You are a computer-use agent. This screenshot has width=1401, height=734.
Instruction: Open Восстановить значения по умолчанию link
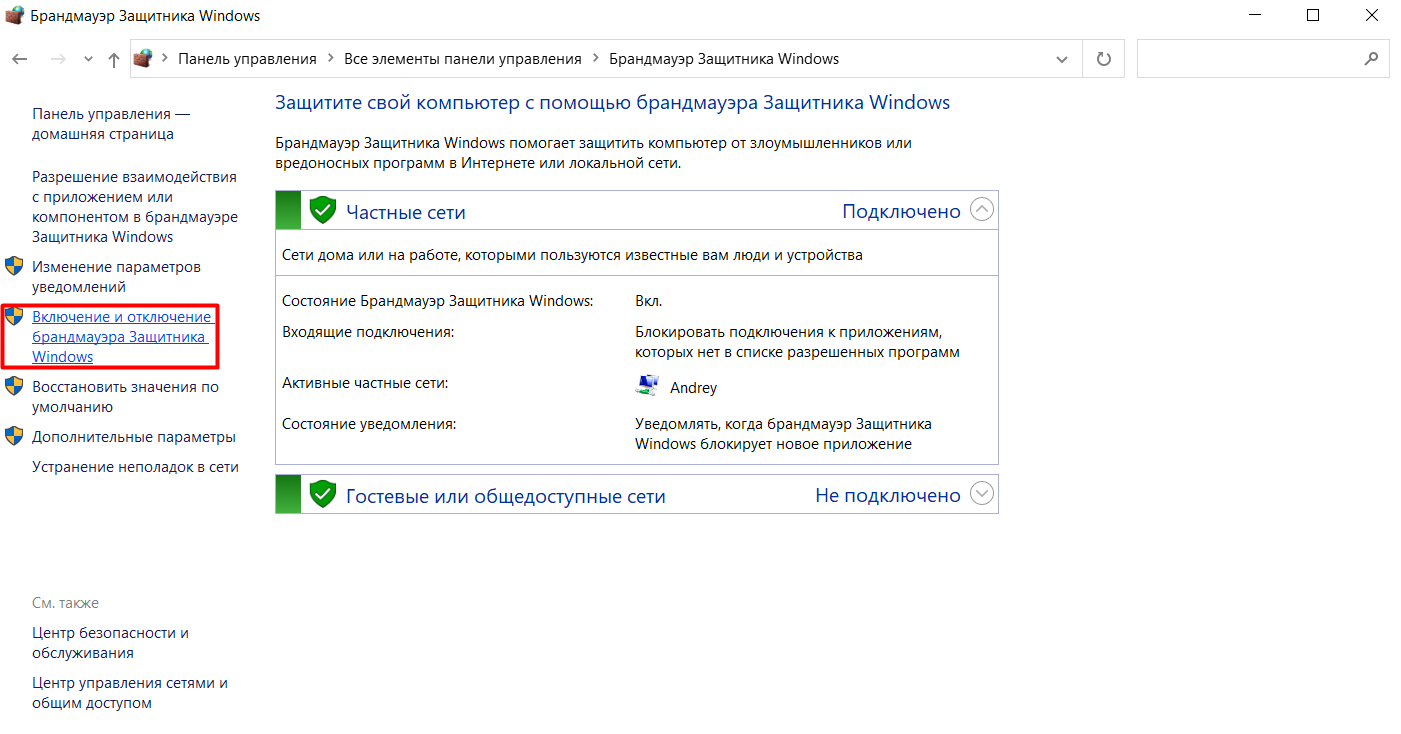click(125, 397)
